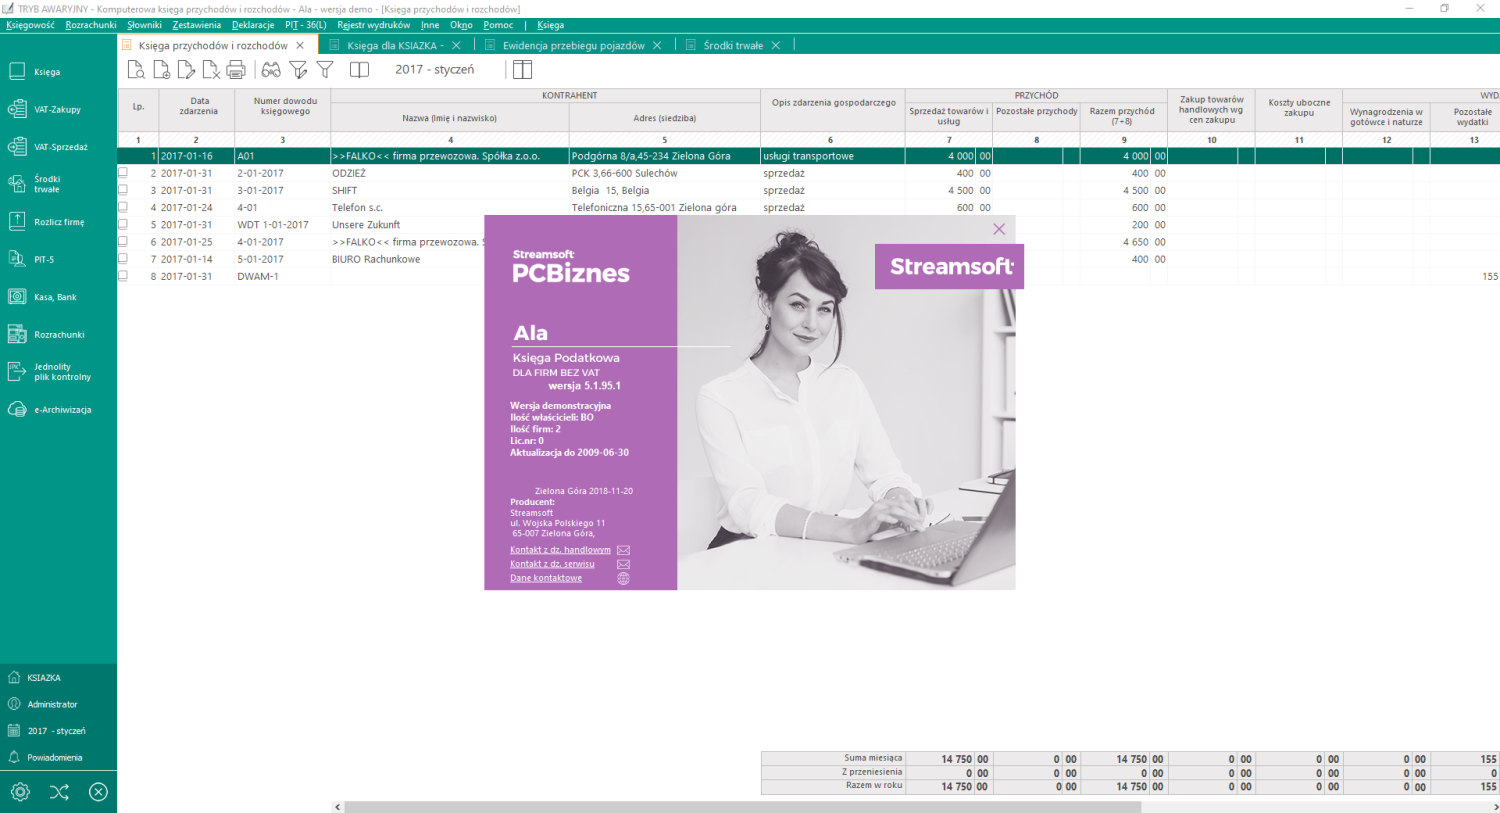Switch to the Księga dla KSIAZKA tab
The height and width of the screenshot is (813, 1500).
(x=395, y=45)
